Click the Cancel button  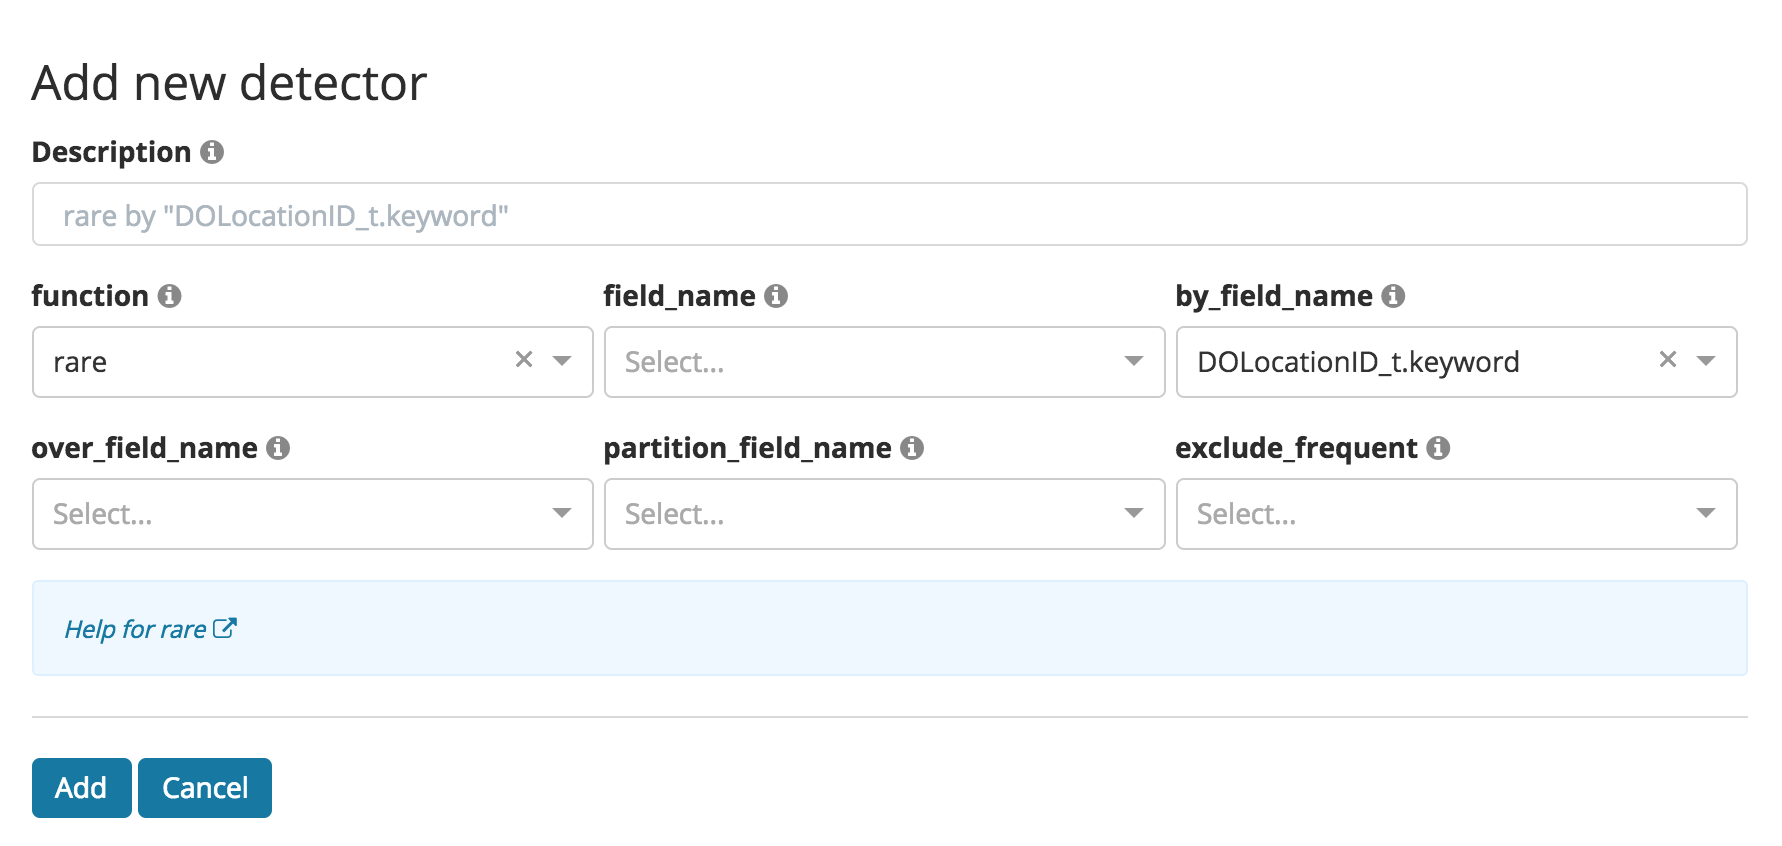pos(205,788)
